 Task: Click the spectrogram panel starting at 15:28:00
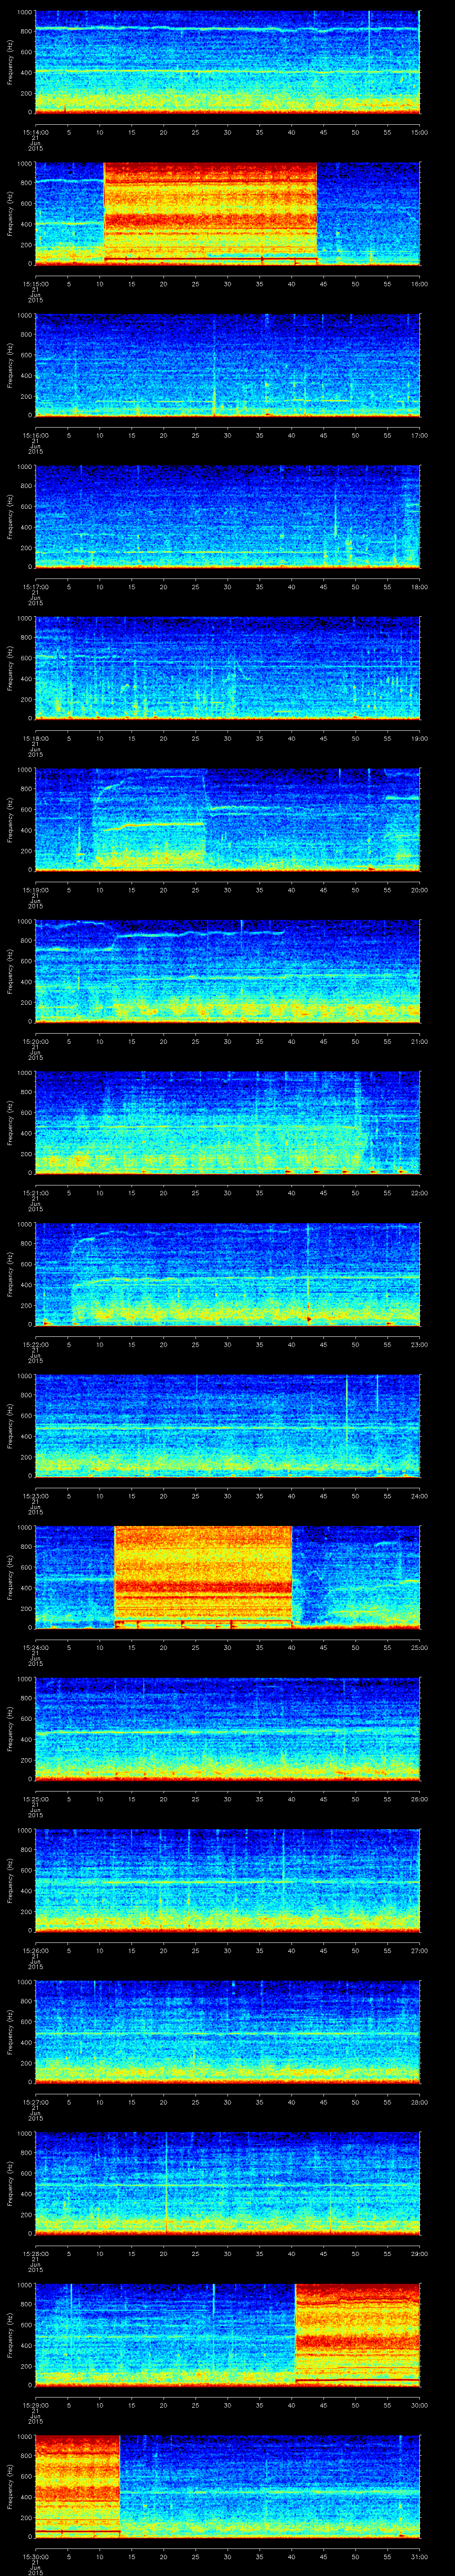point(227,2183)
